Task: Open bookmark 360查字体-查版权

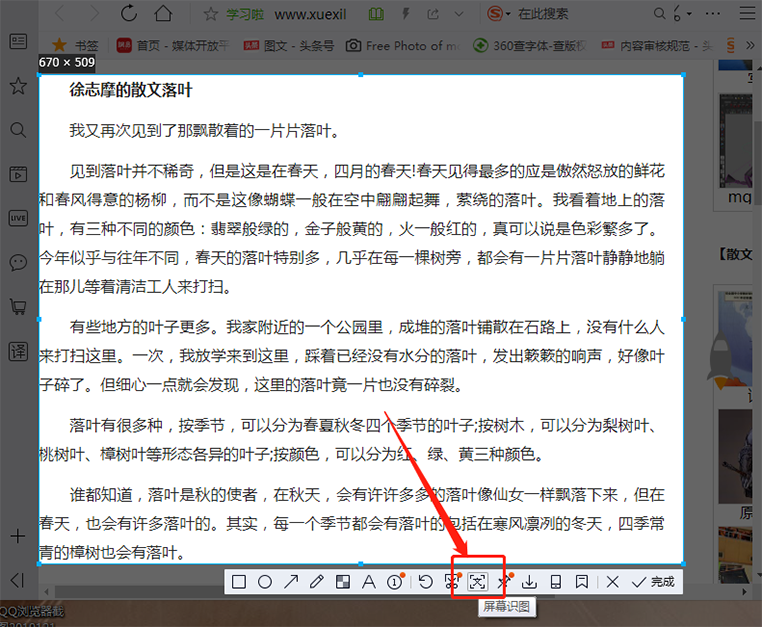Action: coord(530,46)
